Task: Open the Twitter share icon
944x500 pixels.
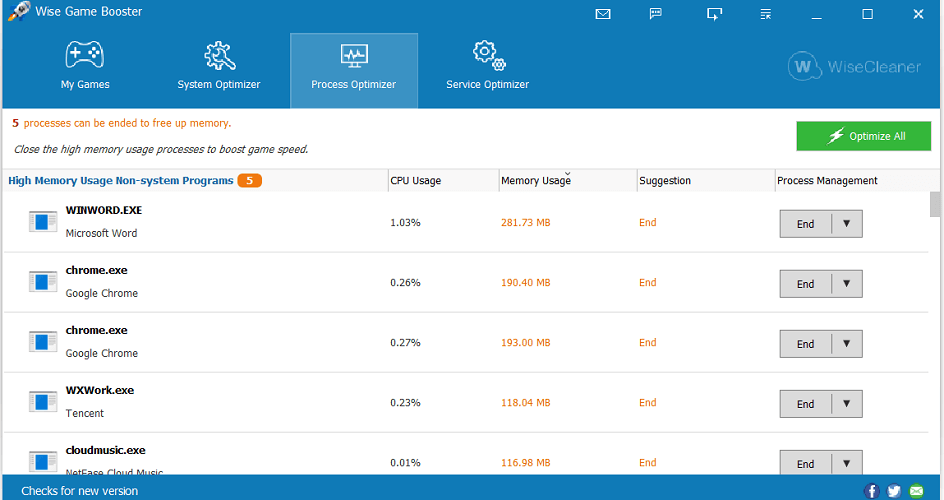Action: (894, 491)
